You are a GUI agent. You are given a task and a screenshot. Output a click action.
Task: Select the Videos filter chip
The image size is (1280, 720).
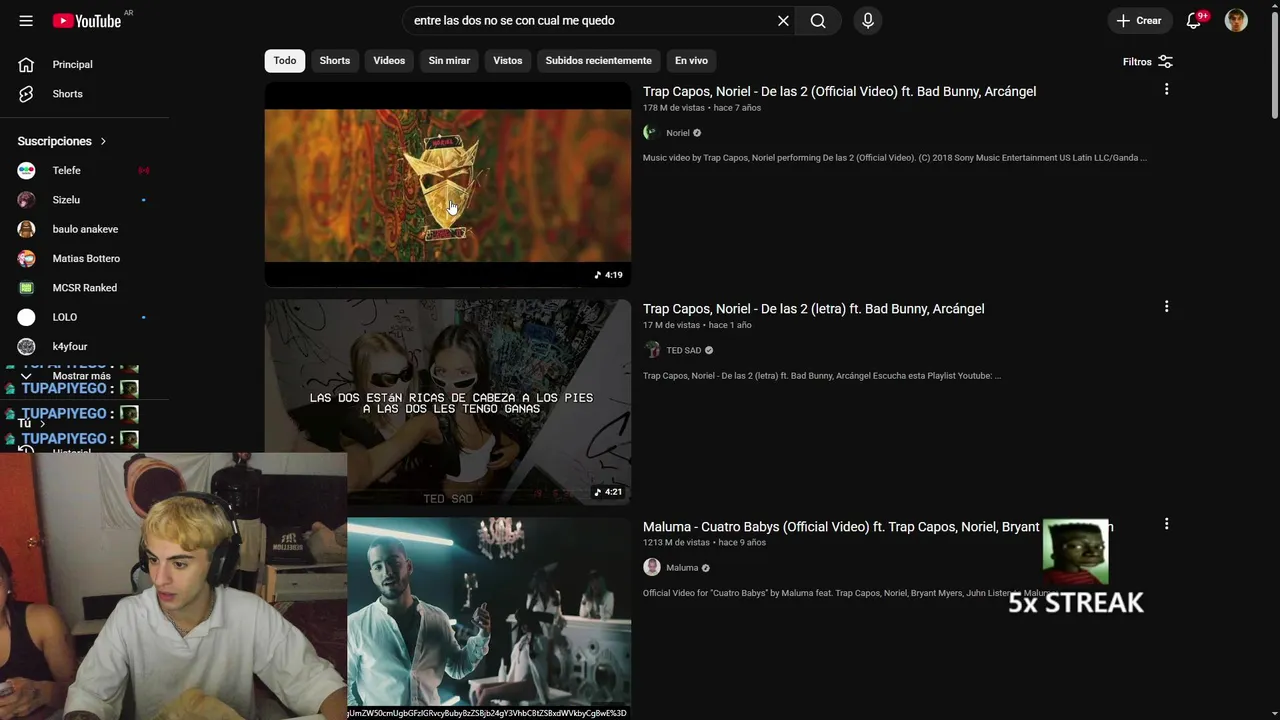[x=389, y=61]
